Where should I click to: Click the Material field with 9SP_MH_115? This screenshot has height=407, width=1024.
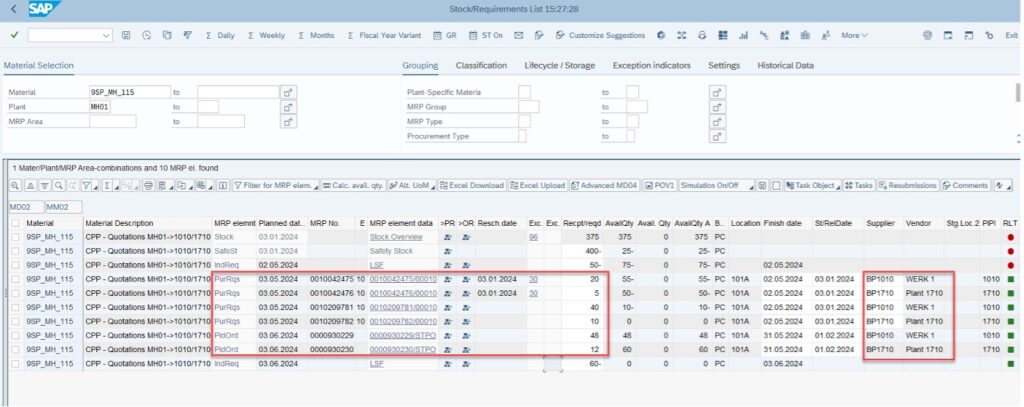click(x=129, y=92)
